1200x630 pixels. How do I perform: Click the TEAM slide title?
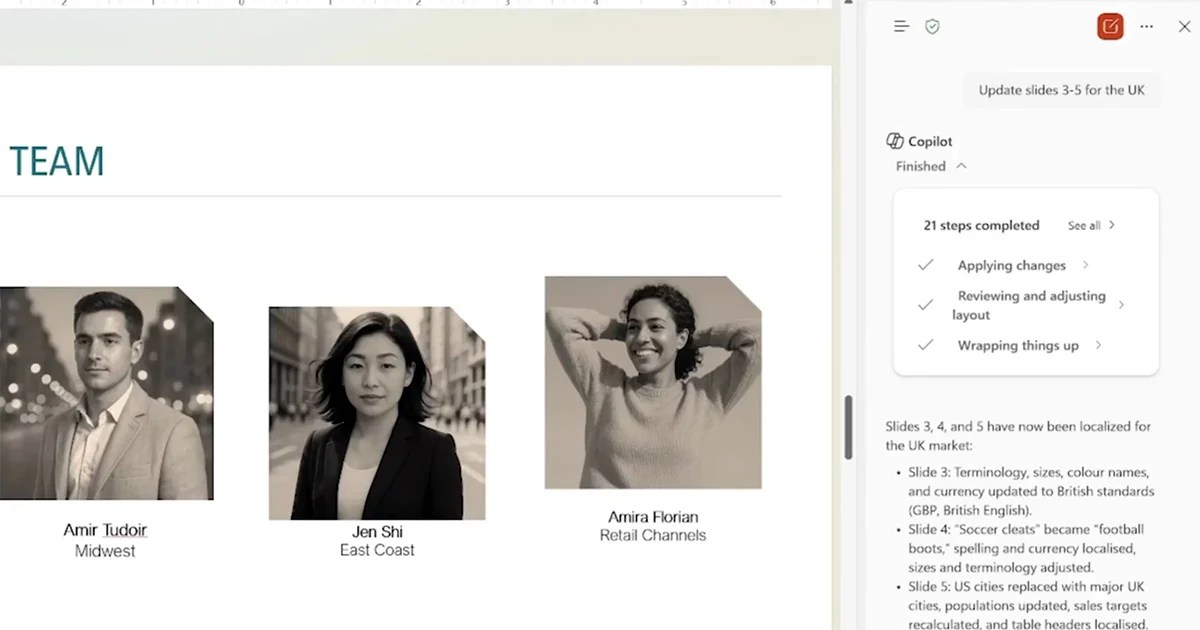click(57, 161)
